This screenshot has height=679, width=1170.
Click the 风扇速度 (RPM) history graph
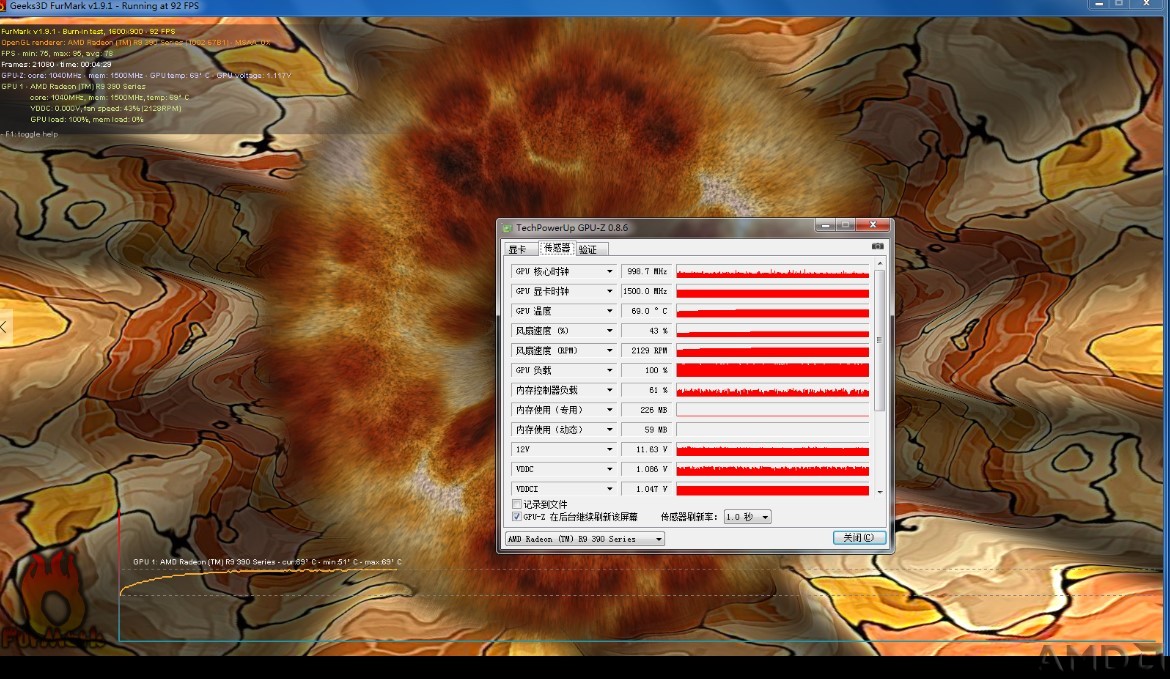click(772, 351)
